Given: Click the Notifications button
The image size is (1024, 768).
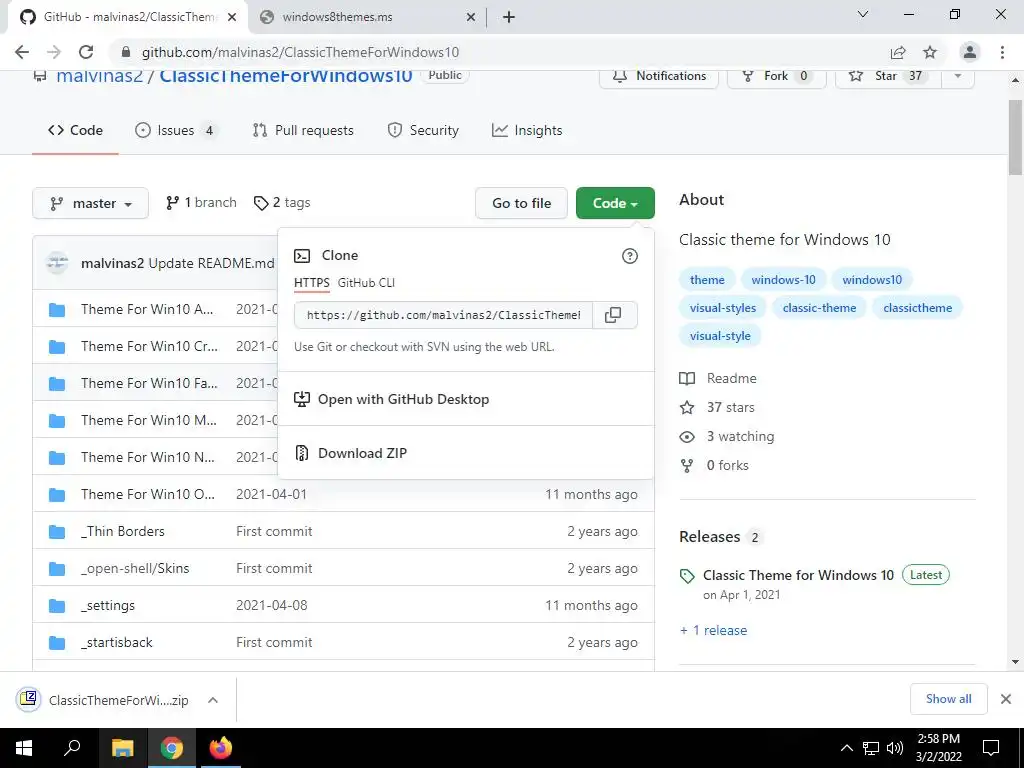Looking at the screenshot, I should 659,76.
